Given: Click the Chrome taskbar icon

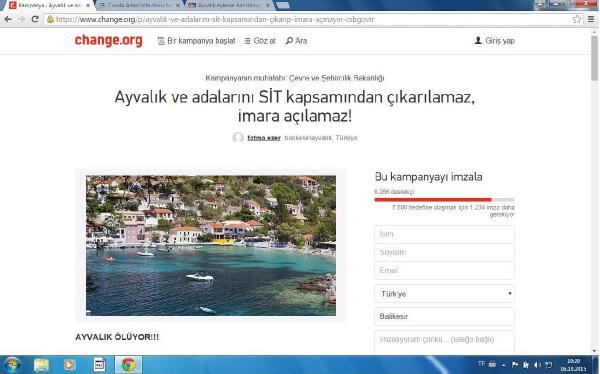Looking at the screenshot, I should pyautogui.click(x=128, y=365).
